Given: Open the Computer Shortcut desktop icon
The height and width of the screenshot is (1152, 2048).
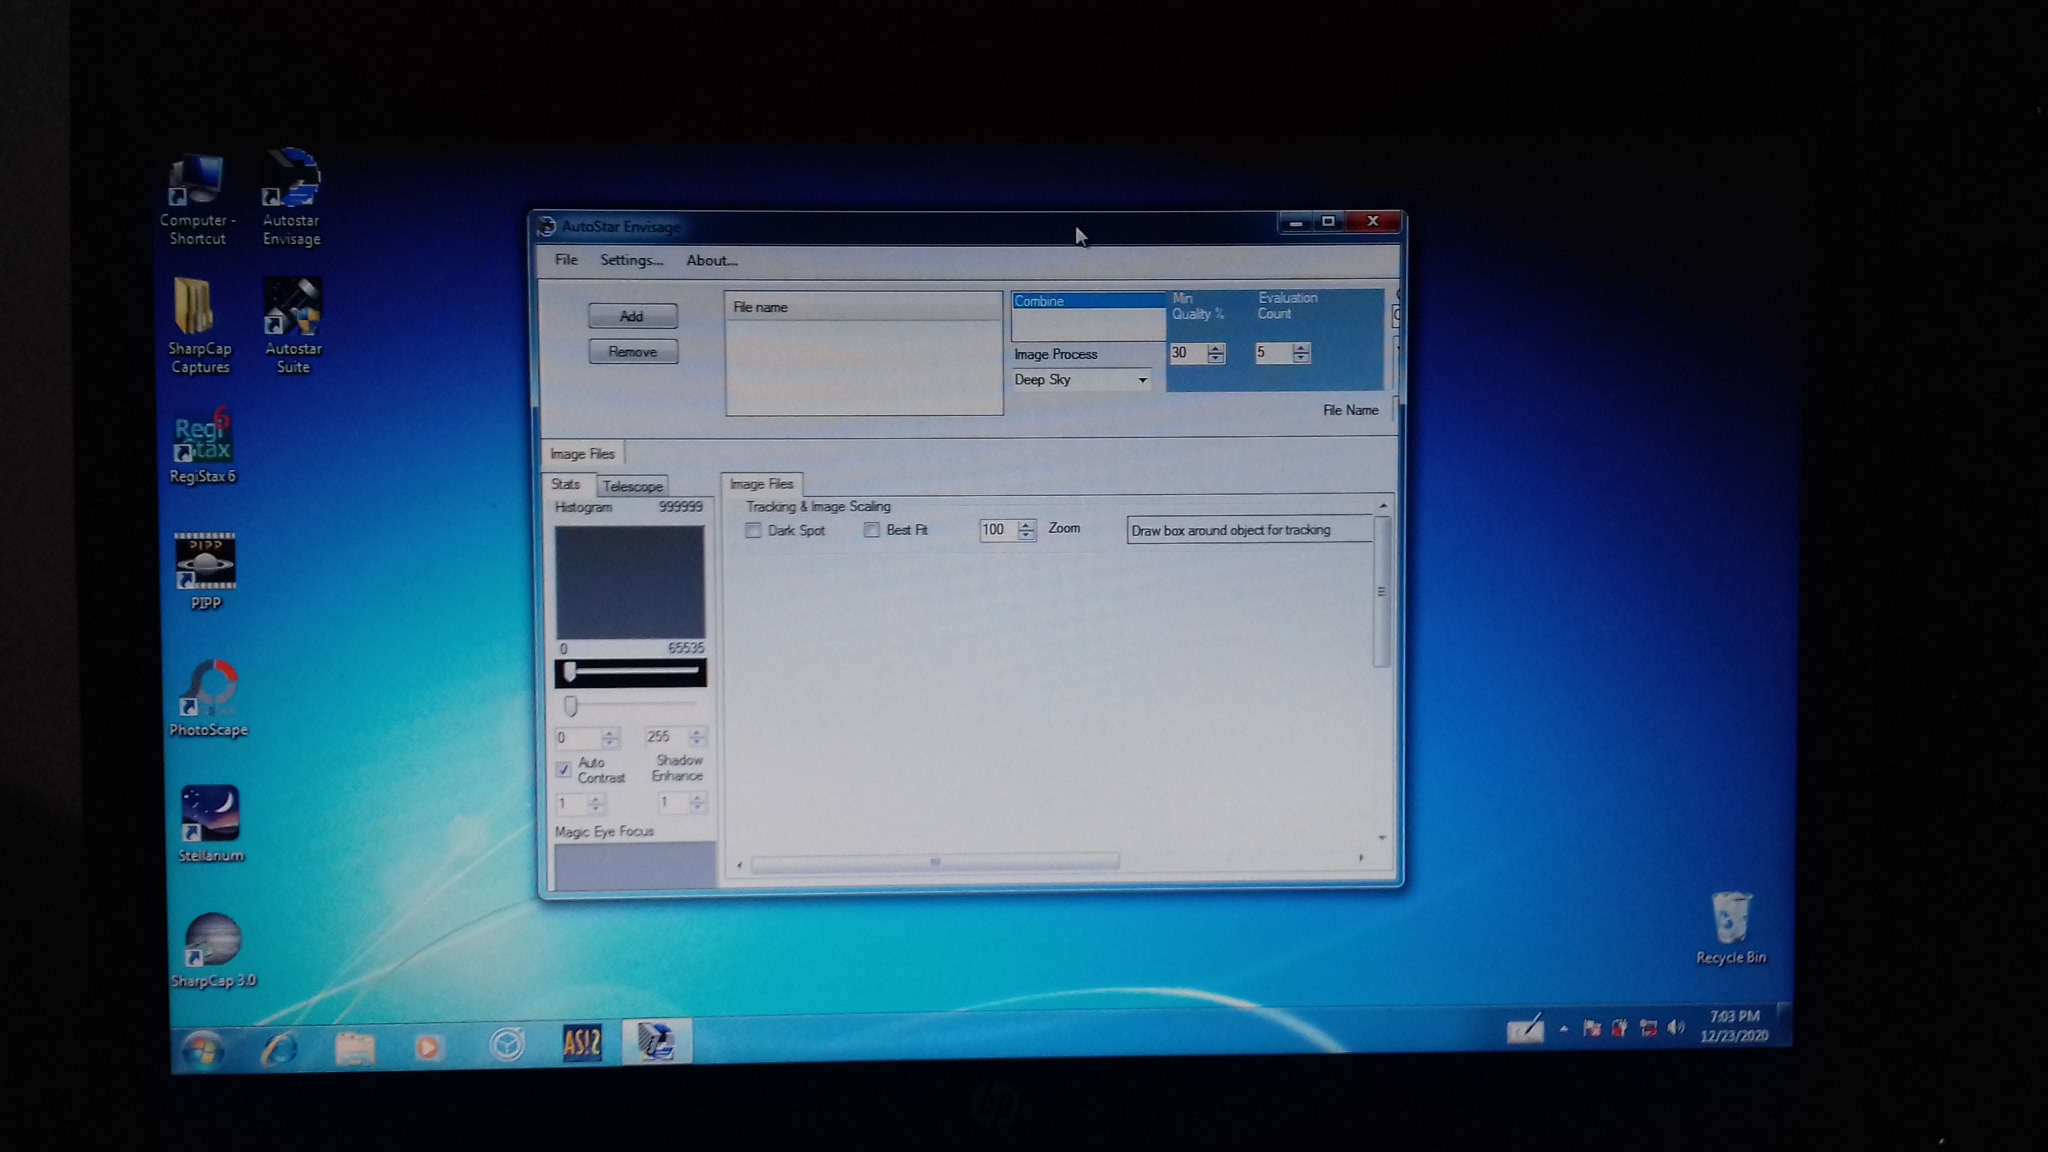Looking at the screenshot, I should point(197,199).
